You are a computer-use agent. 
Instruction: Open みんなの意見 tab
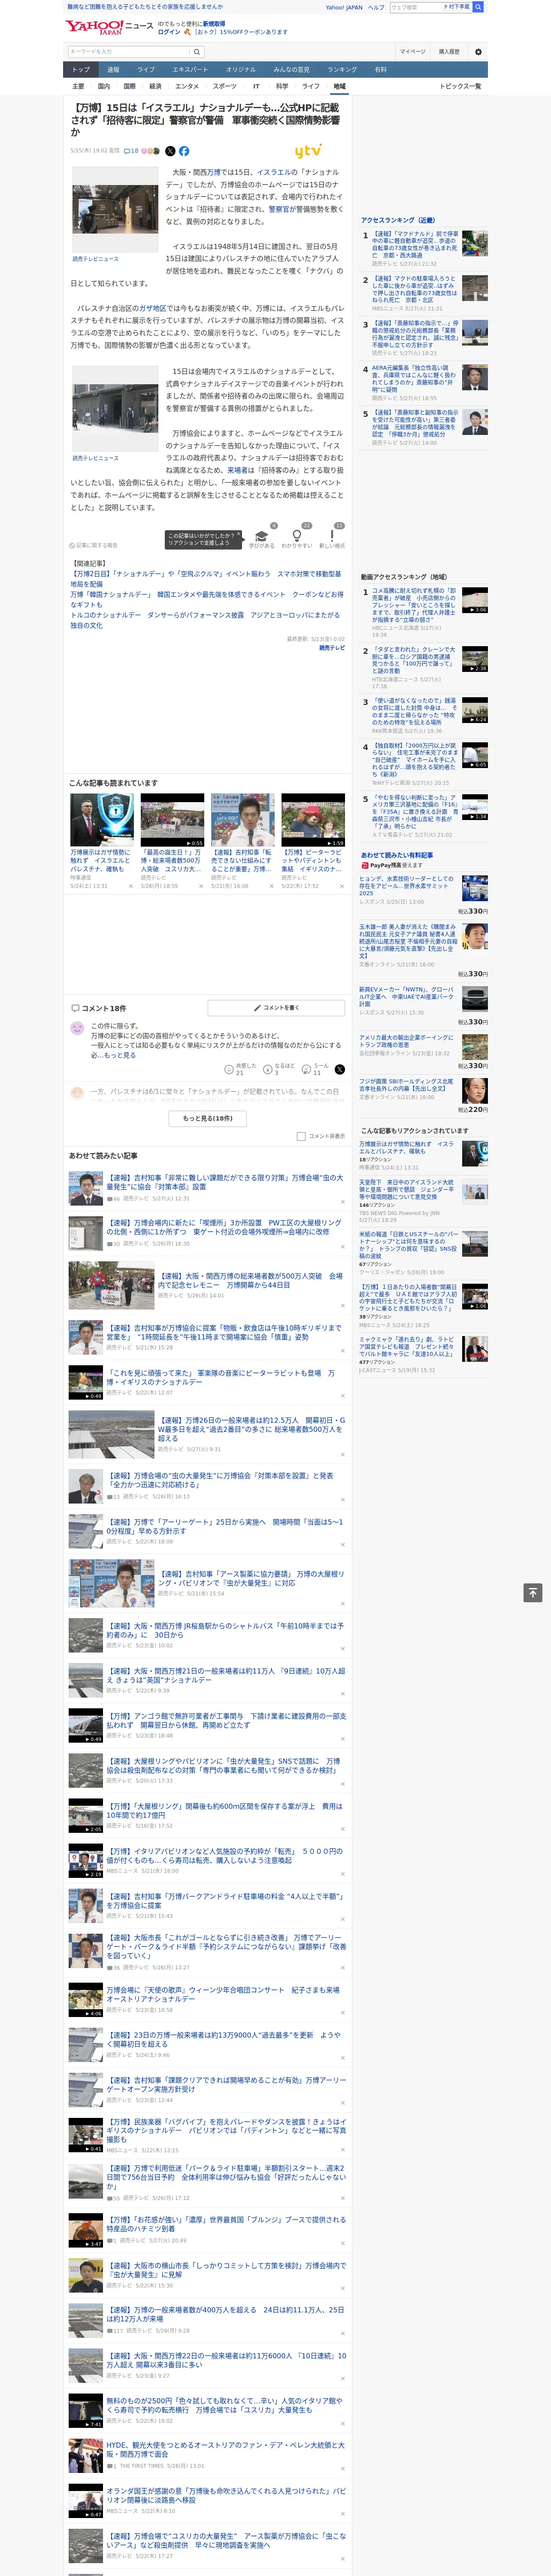point(291,69)
